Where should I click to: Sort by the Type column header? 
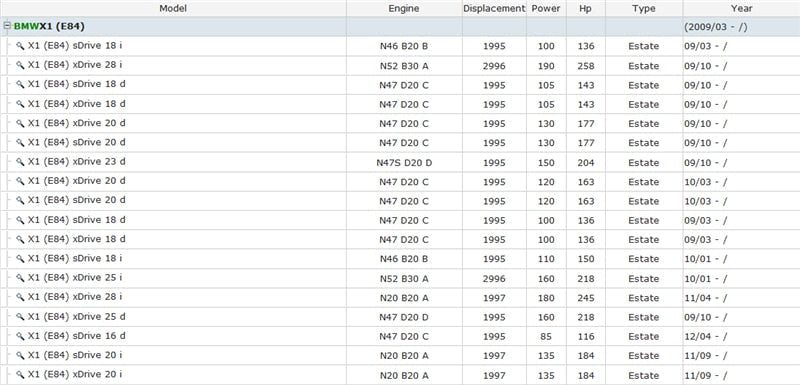[x=644, y=8]
